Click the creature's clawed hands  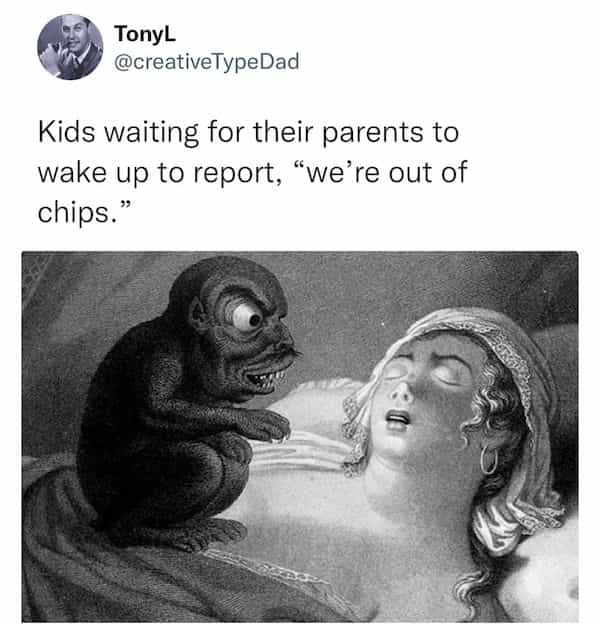coord(266,426)
